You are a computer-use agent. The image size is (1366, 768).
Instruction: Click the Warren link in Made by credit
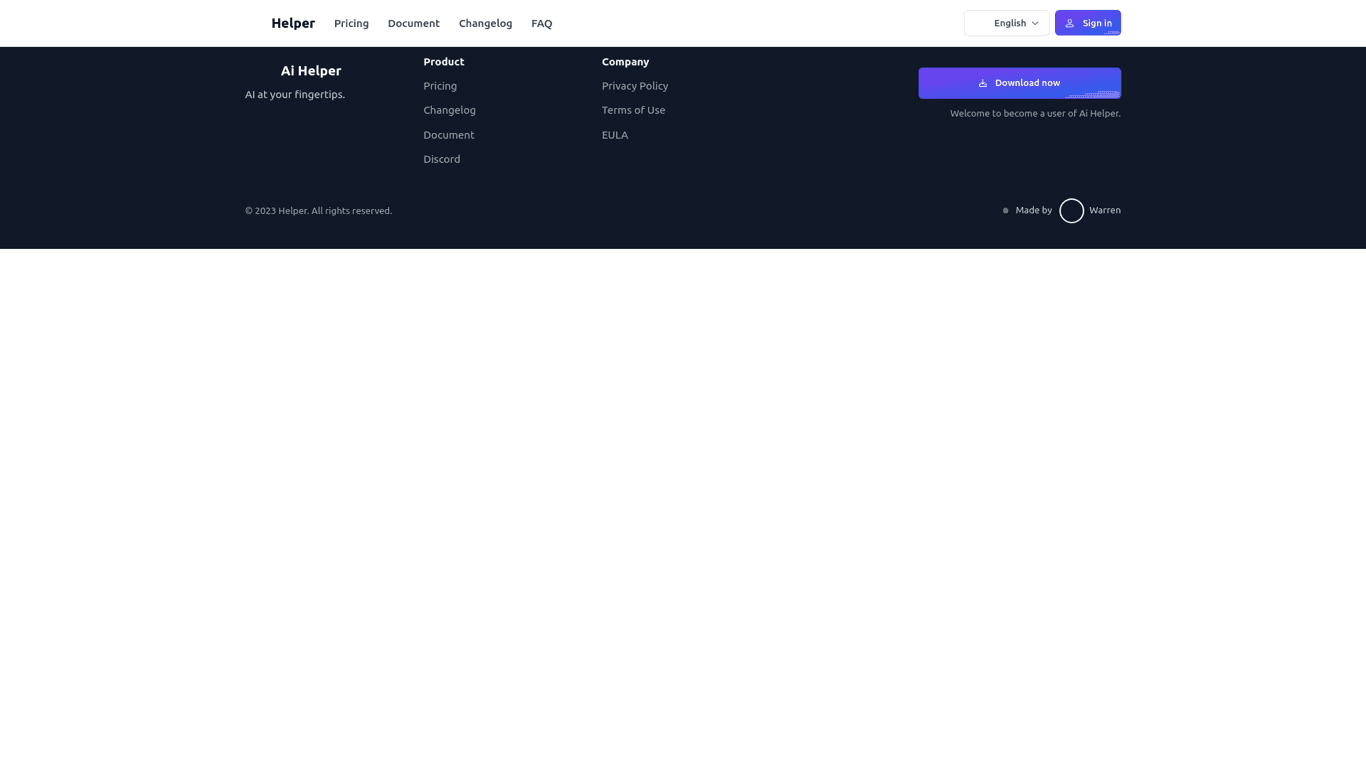[x=1104, y=210]
